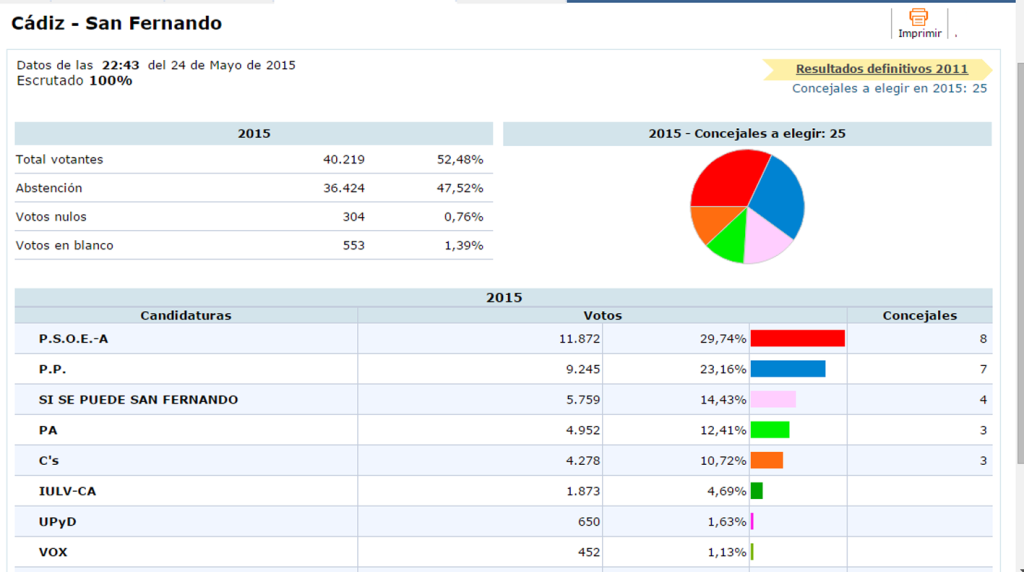Click the vertical page scrollbar
This screenshot has height=572, width=1024.
pyautogui.click(x=1017, y=300)
